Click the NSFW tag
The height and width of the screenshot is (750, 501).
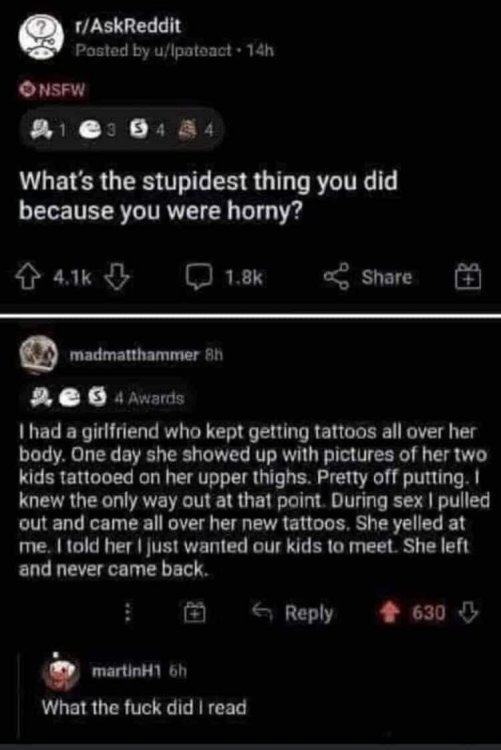click(53, 90)
